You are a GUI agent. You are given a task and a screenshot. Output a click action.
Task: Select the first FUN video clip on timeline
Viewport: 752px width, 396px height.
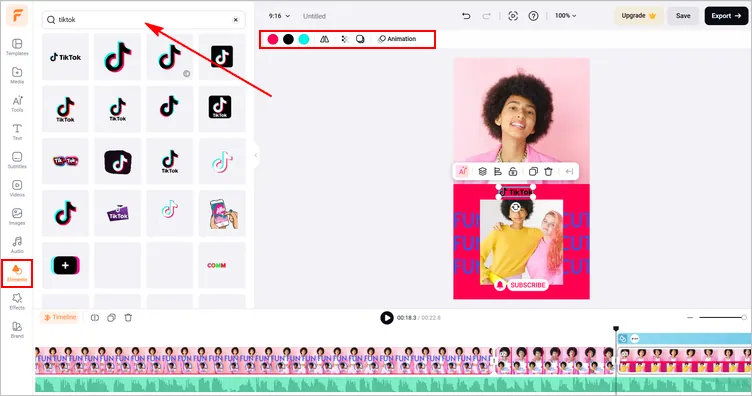click(x=264, y=361)
